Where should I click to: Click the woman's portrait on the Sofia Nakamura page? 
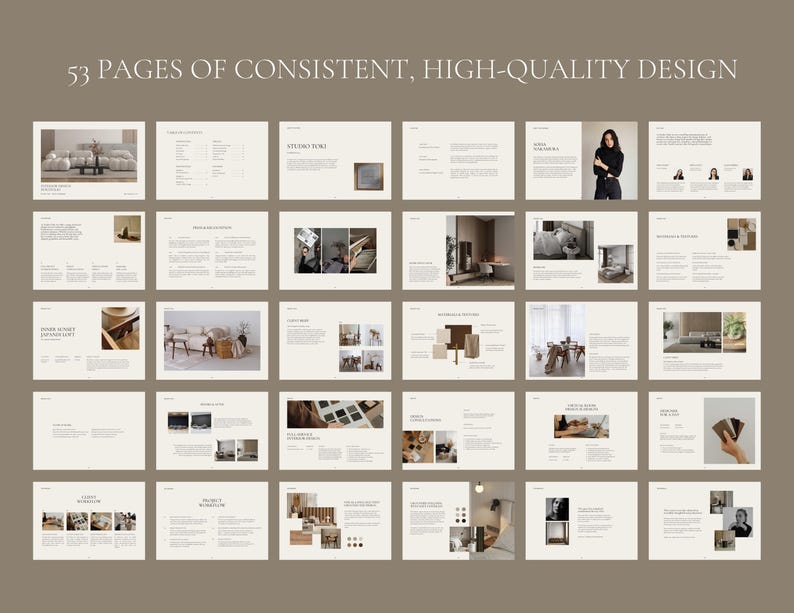(x=610, y=160)
